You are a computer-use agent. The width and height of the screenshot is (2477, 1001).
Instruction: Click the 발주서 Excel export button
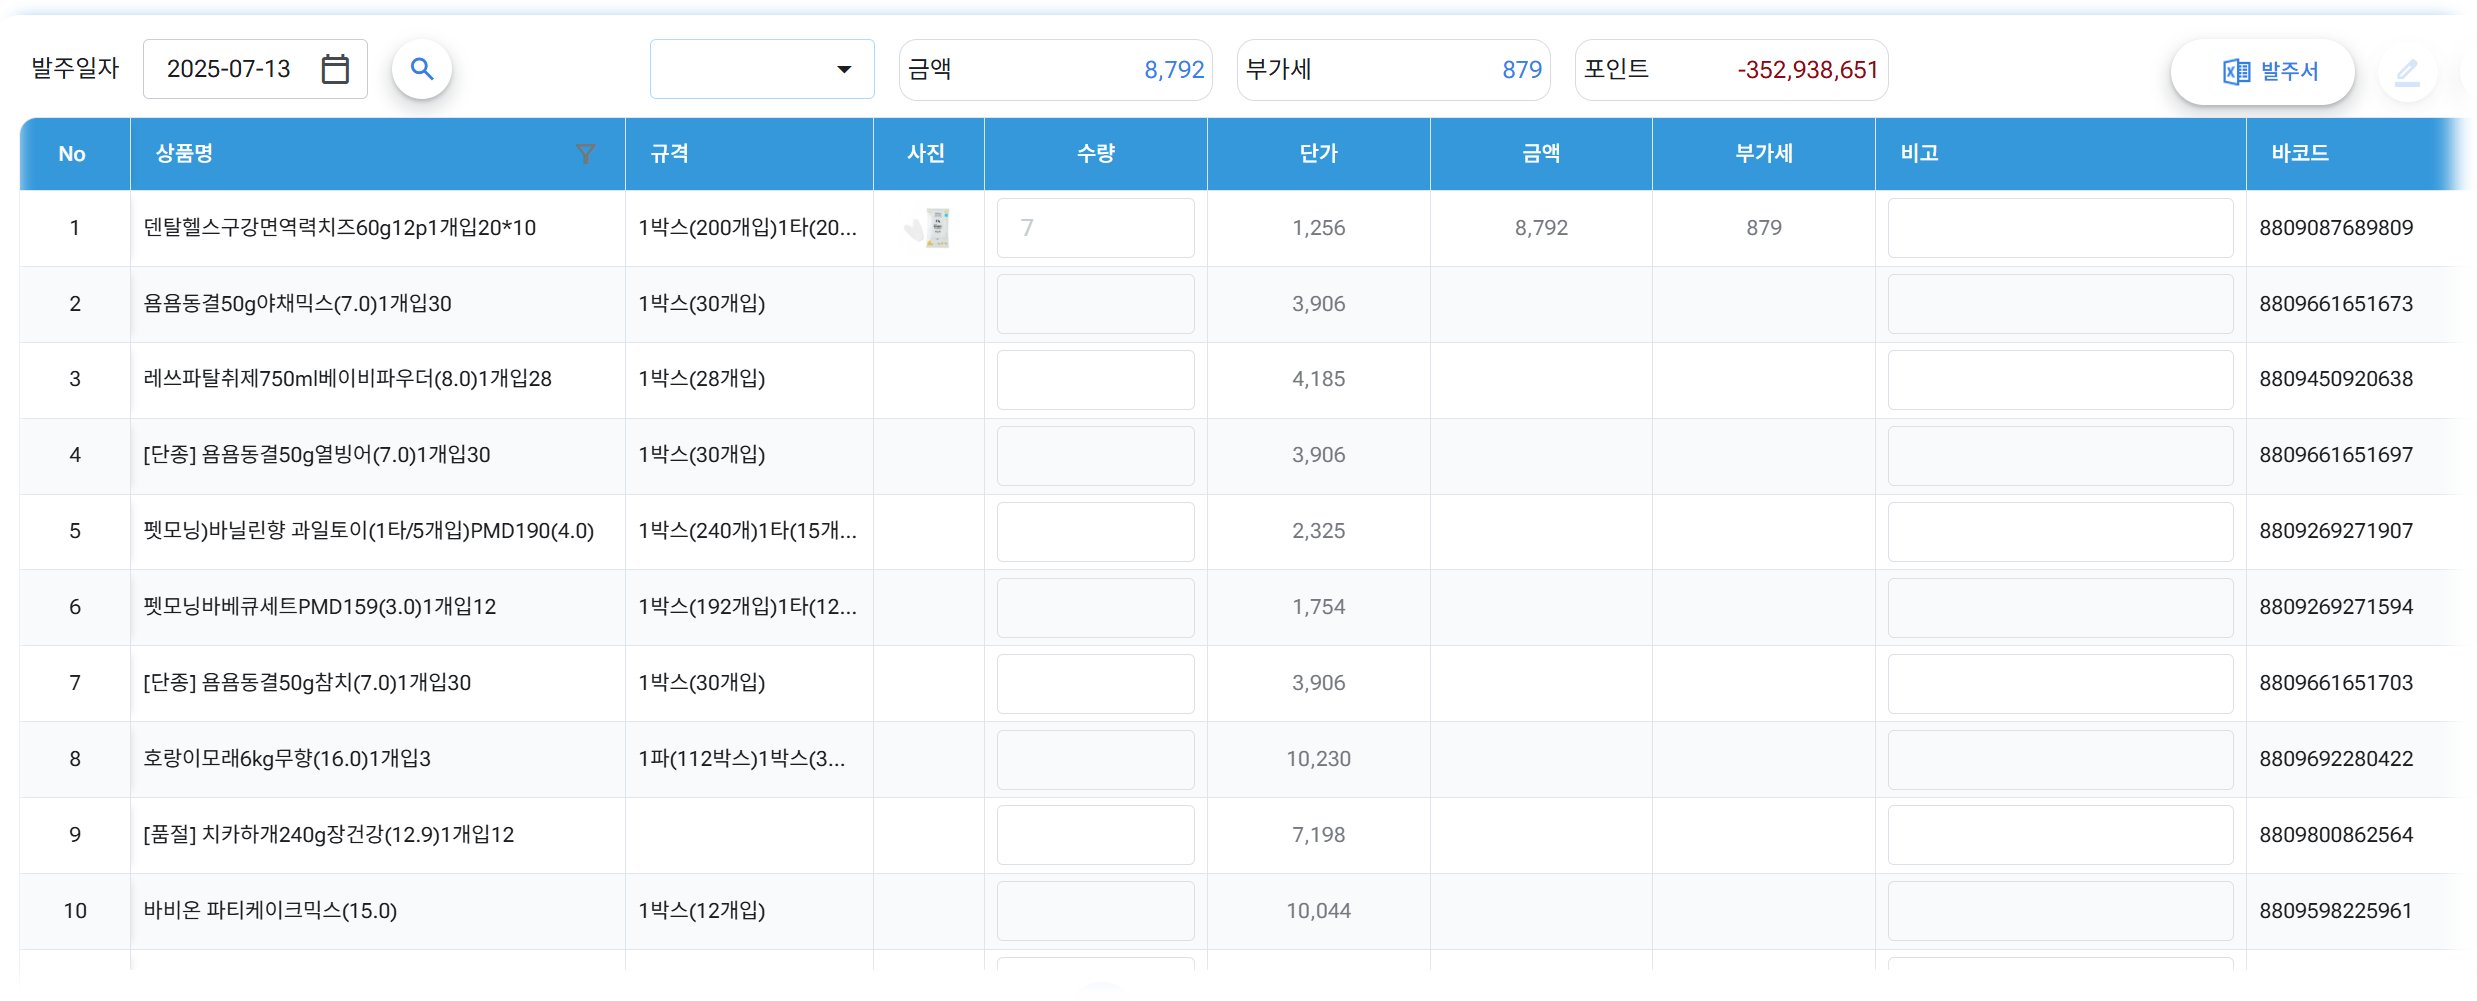(x=2262, y=71)
